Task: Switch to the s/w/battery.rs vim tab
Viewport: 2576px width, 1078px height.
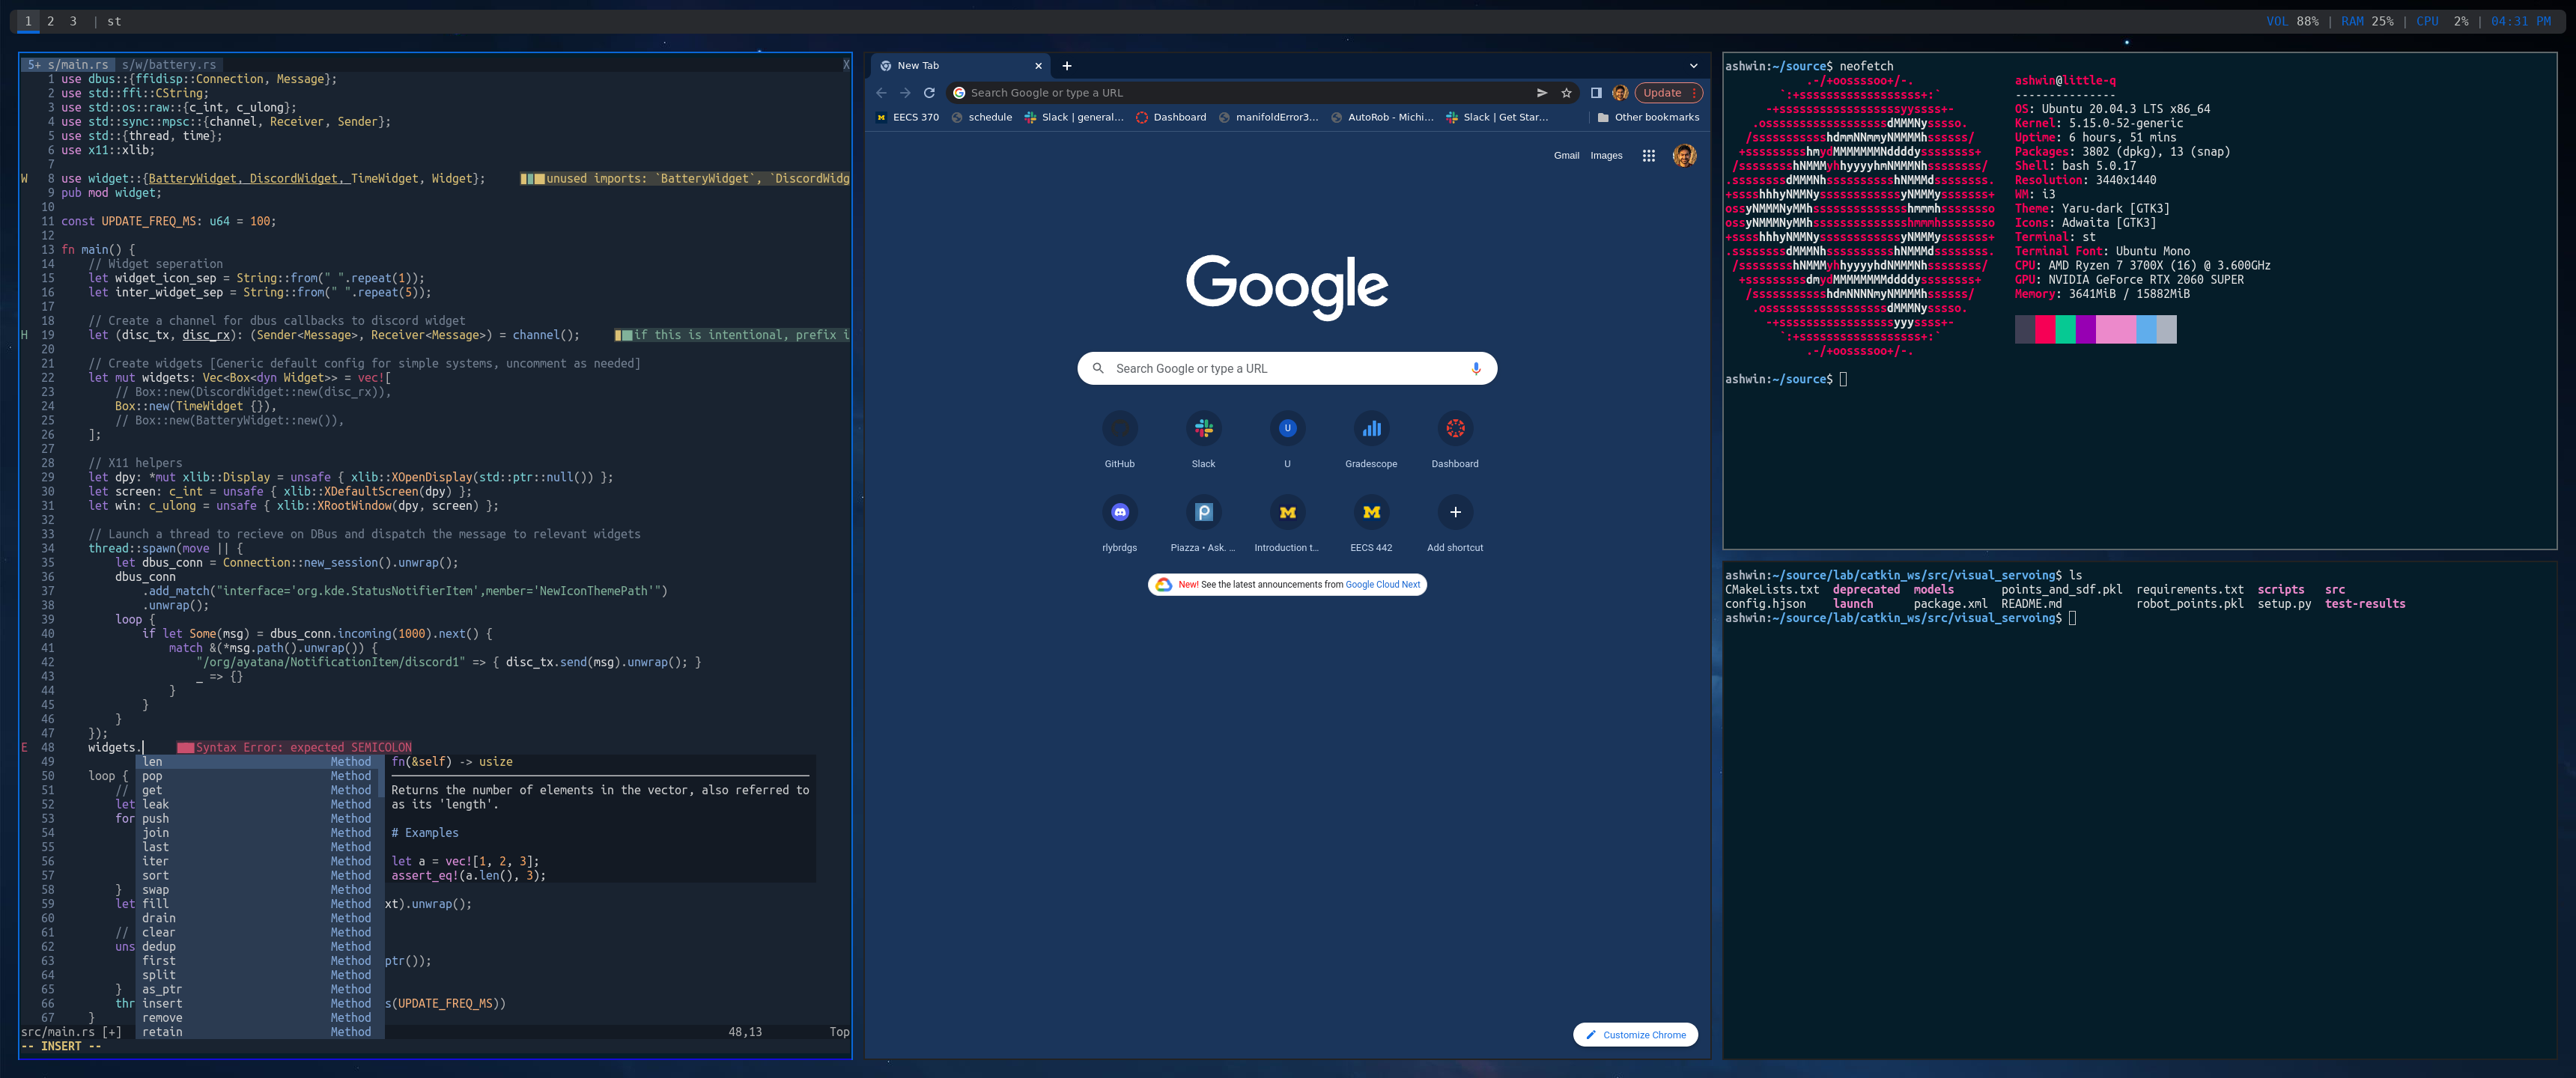Action: (x=169, y=65)
